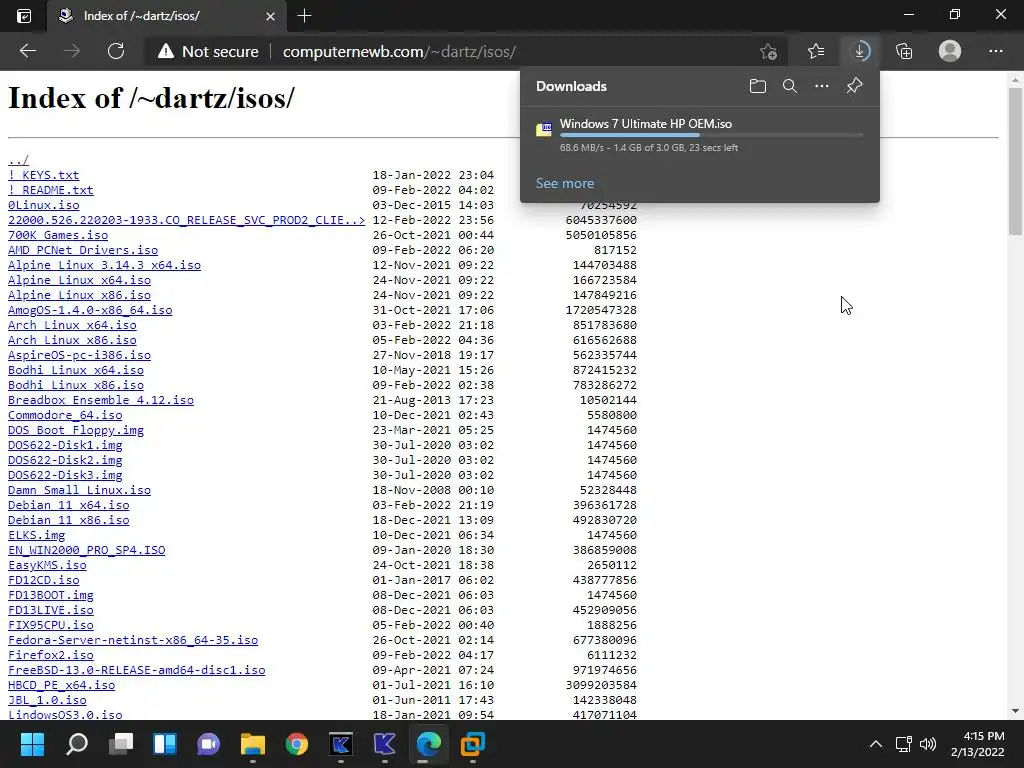
Task: Download EN_WIN2000_PRO_SP4.ISO
Action: (86, 551)
